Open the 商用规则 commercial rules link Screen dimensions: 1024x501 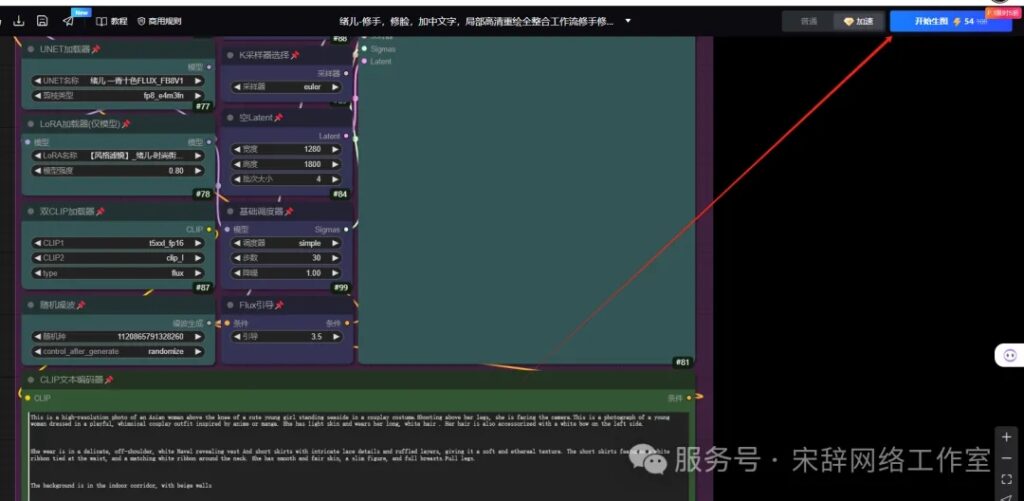pyautogui.click(x=159, y=21)
